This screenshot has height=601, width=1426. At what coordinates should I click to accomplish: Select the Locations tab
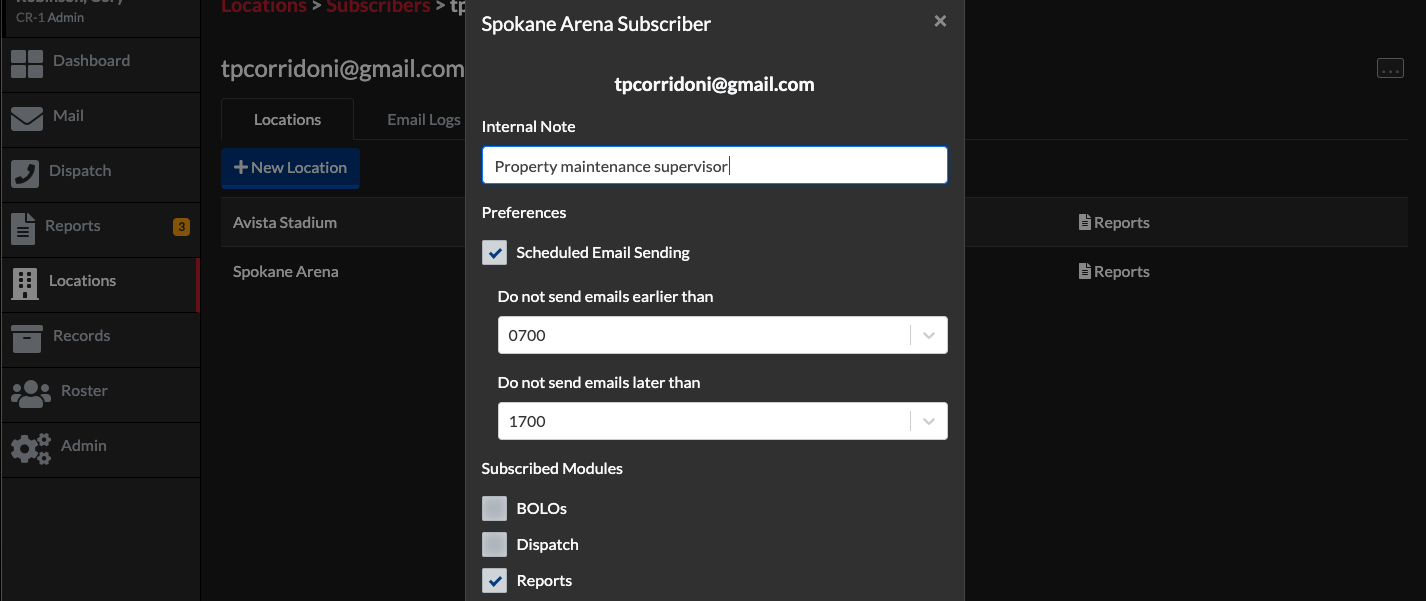287,119
